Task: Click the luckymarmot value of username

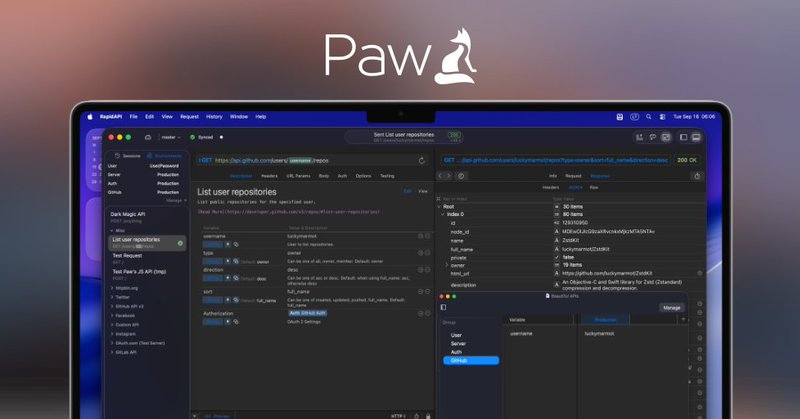Action: tap(302, 236)
